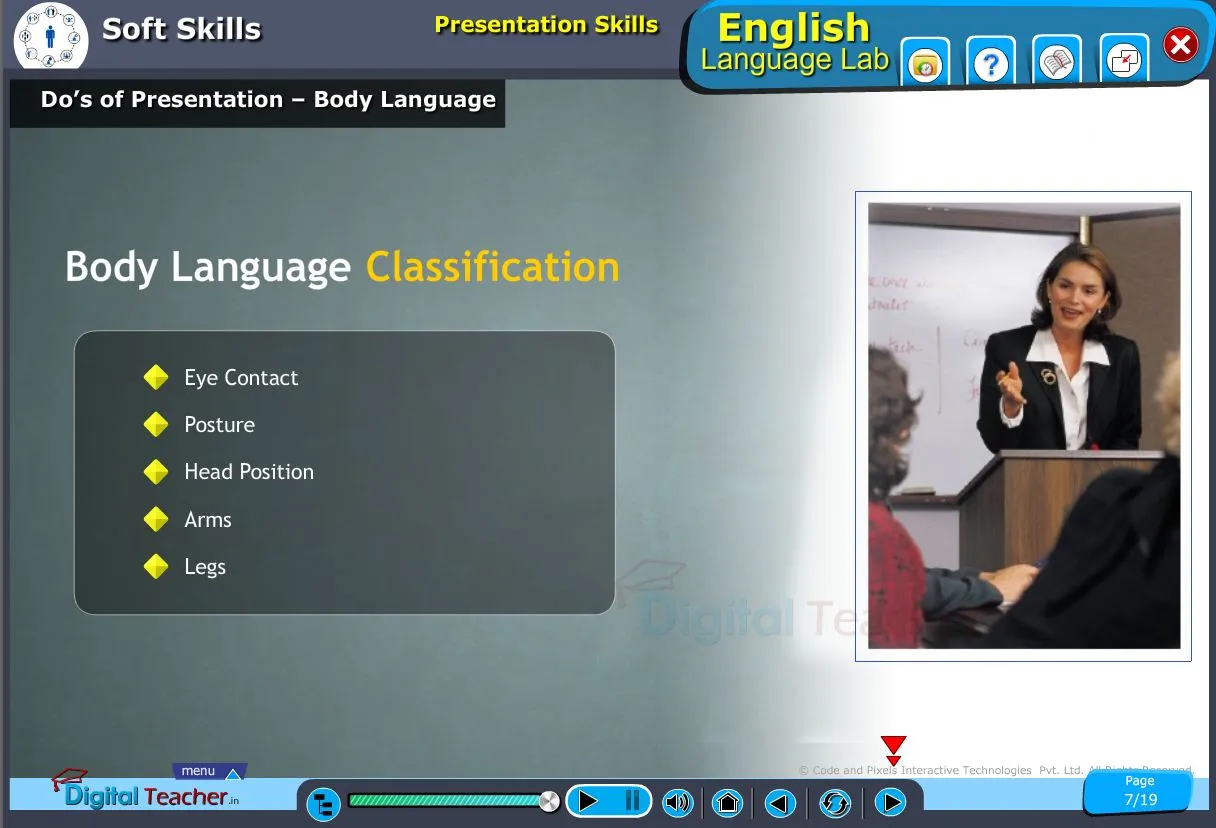Click the English Language Lab title
Screen dimensions: 1216x828
794,44
